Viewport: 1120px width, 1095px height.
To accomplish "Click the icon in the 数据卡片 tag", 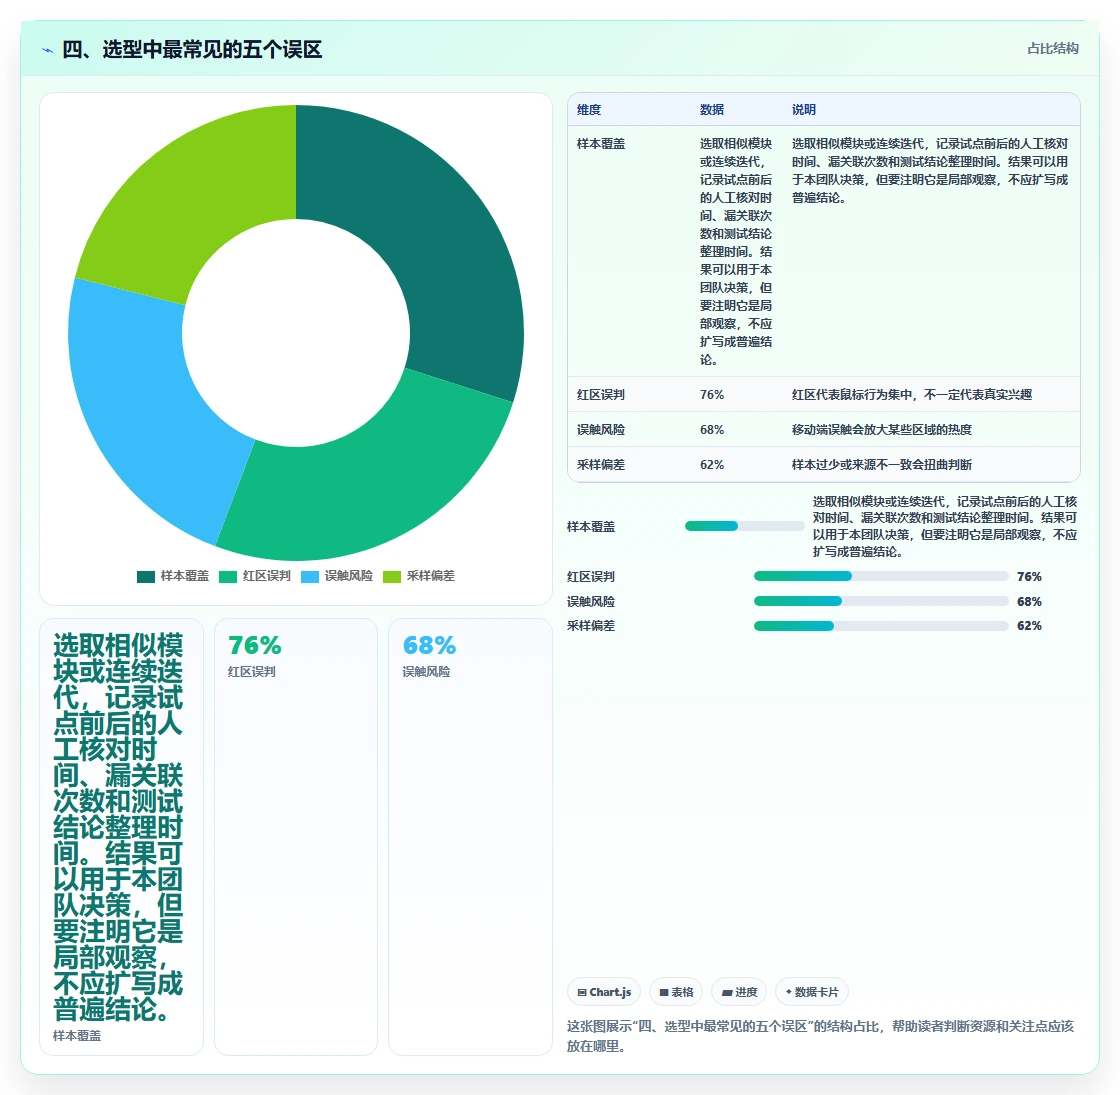I will [789, 992].
